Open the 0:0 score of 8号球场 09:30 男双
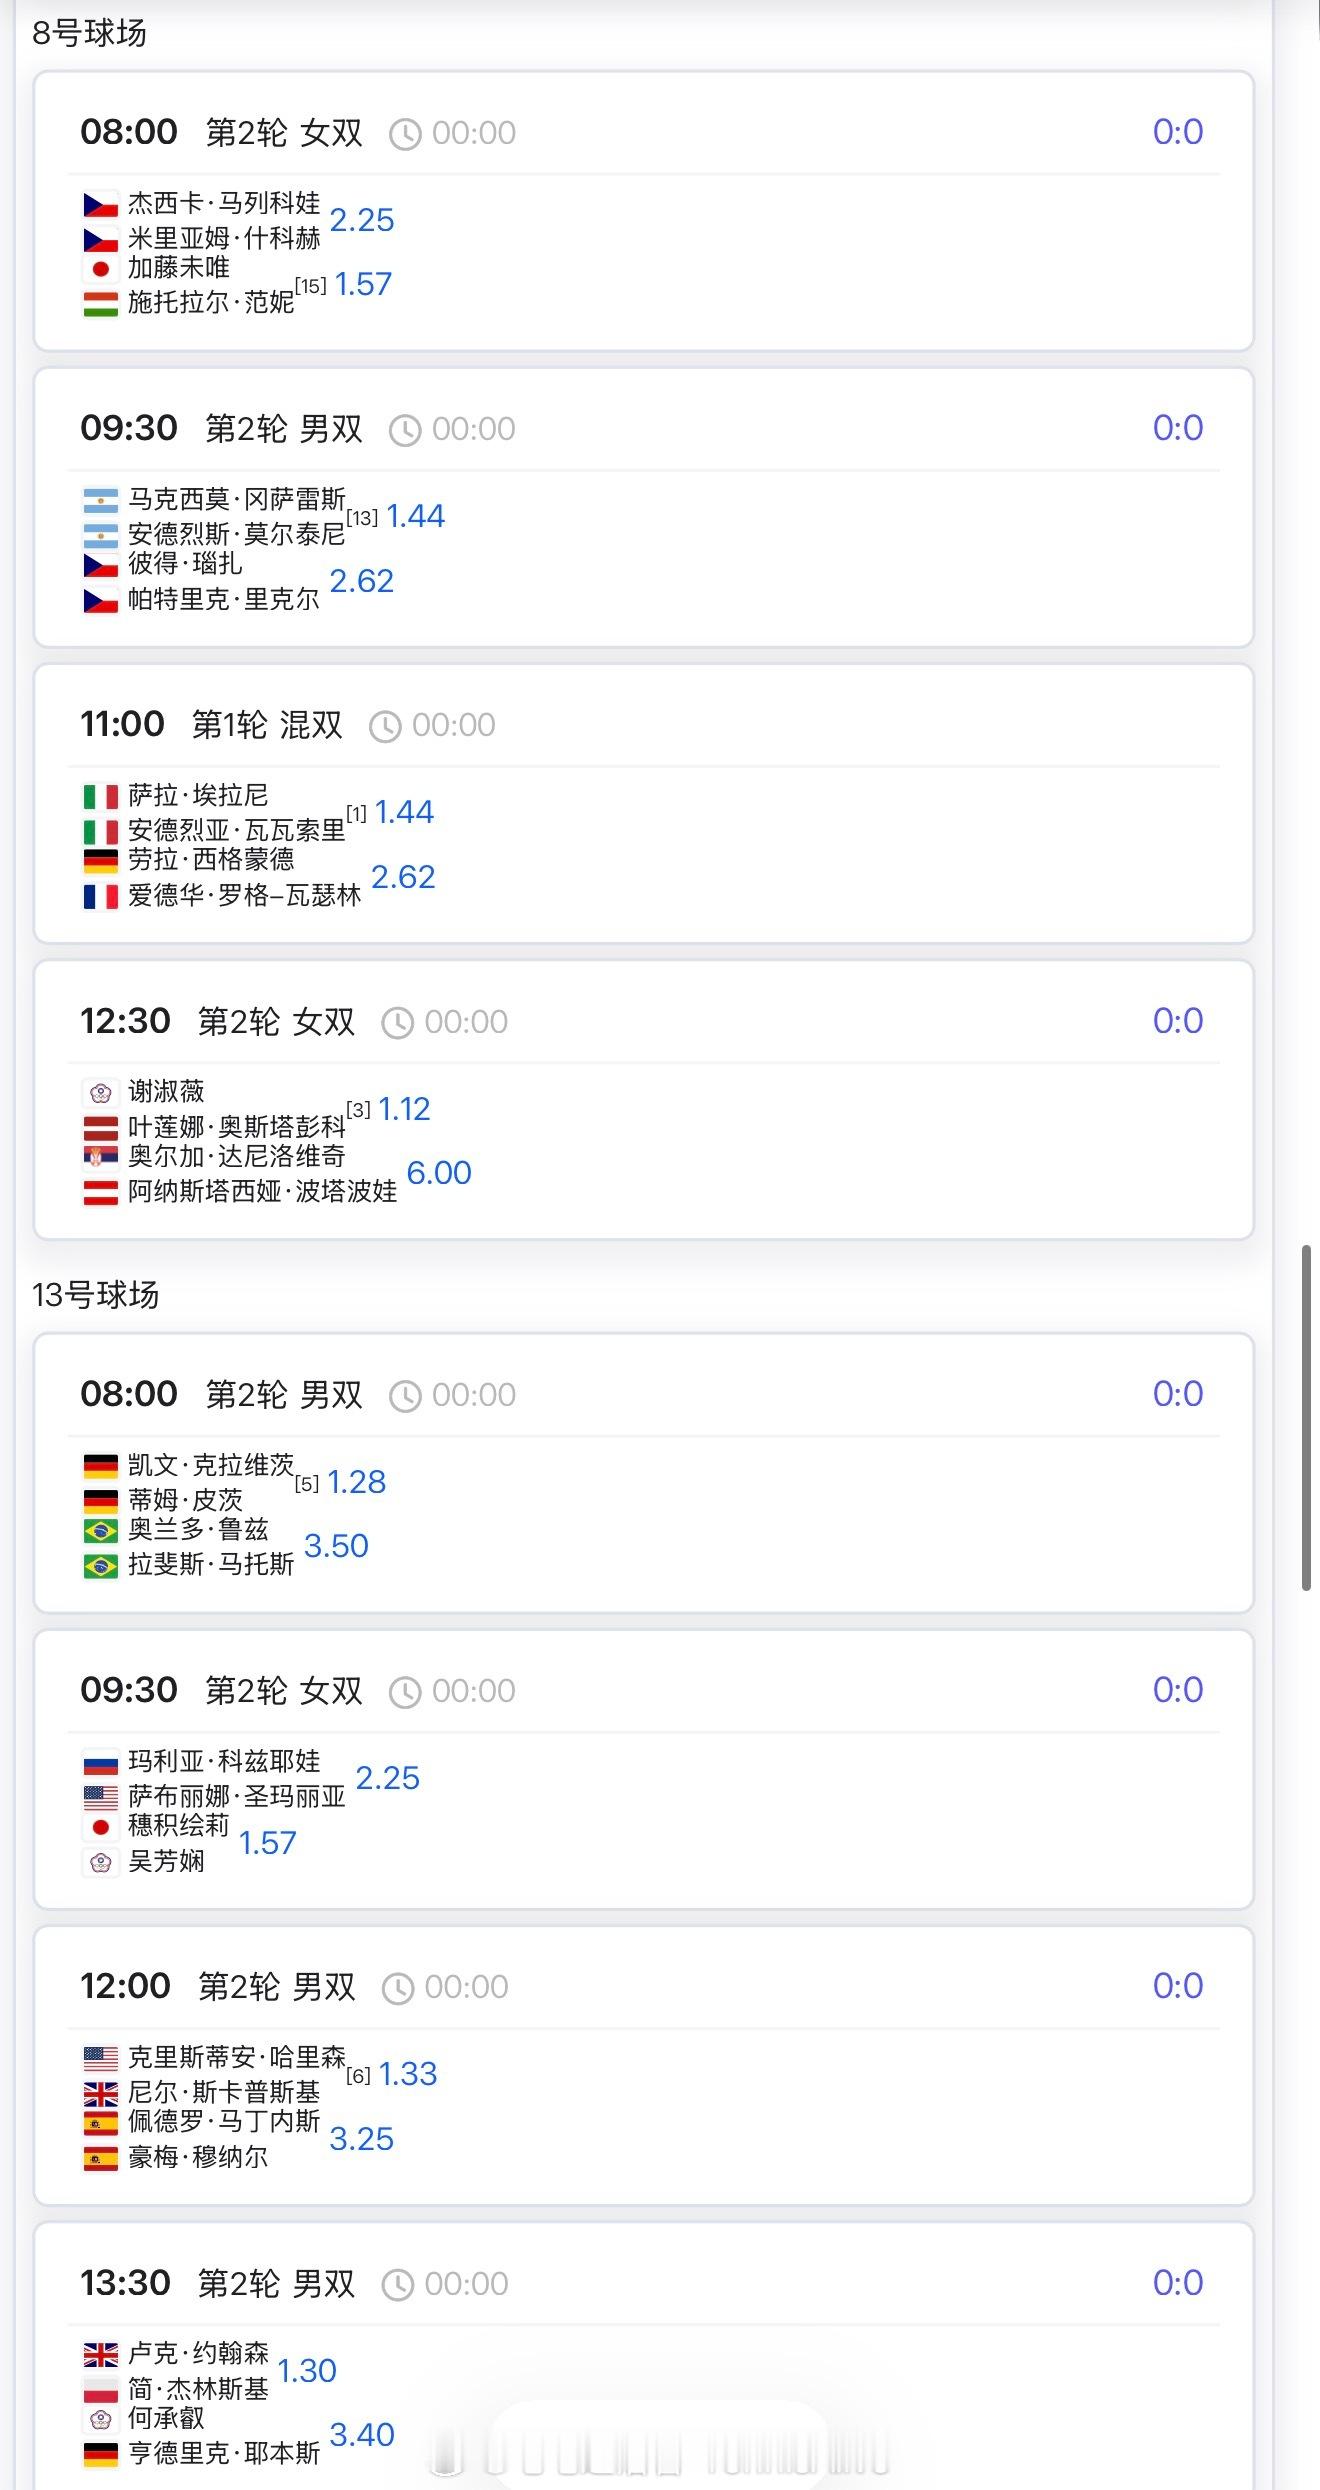 (x=1177, y=429)
